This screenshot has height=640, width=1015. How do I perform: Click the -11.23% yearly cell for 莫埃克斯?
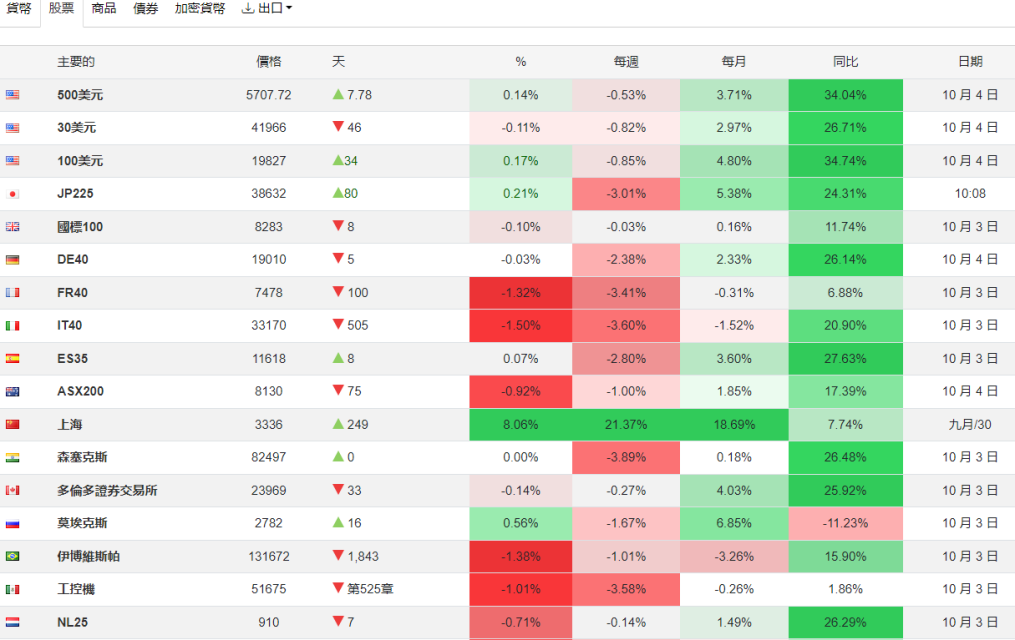pos(845,523)
